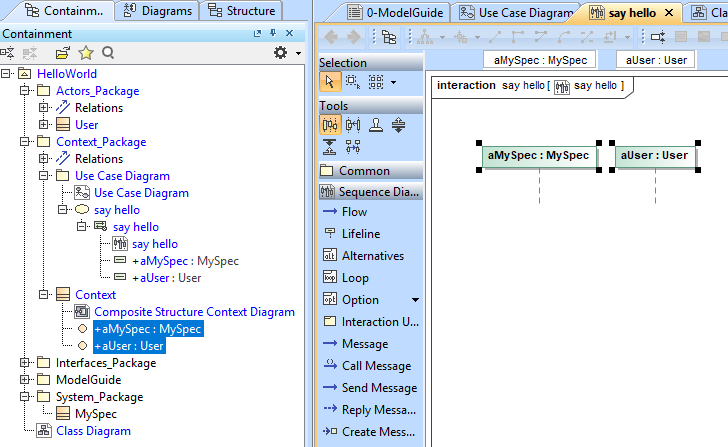The image size is (728, 447).
Task: Collapse the Context_Package node
Action: (25, 142)
